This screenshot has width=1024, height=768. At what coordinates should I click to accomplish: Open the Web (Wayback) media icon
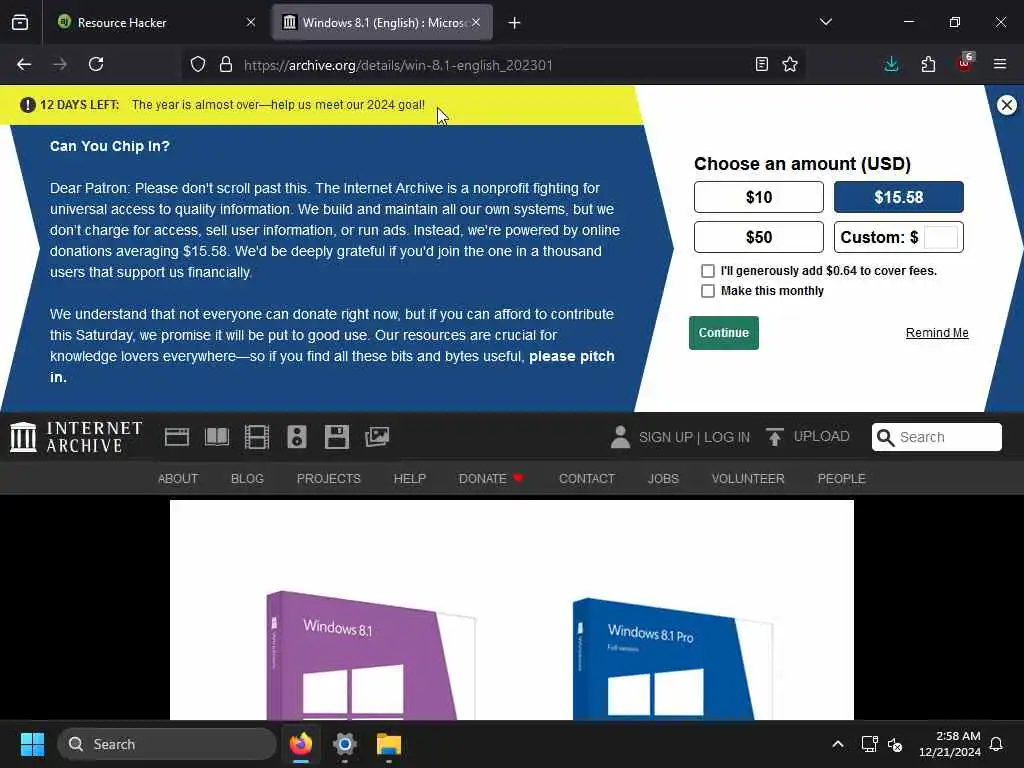[176, 437]
